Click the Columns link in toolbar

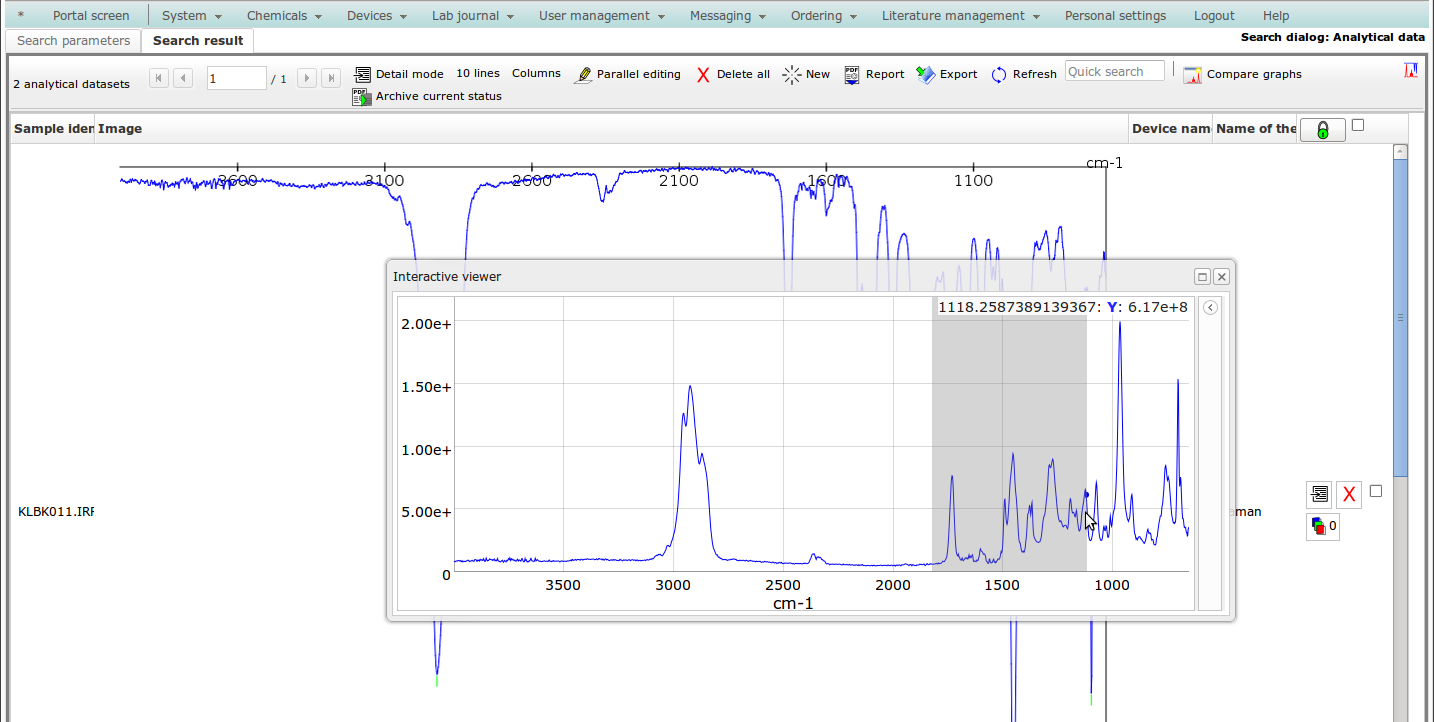[x=536, y=74]
